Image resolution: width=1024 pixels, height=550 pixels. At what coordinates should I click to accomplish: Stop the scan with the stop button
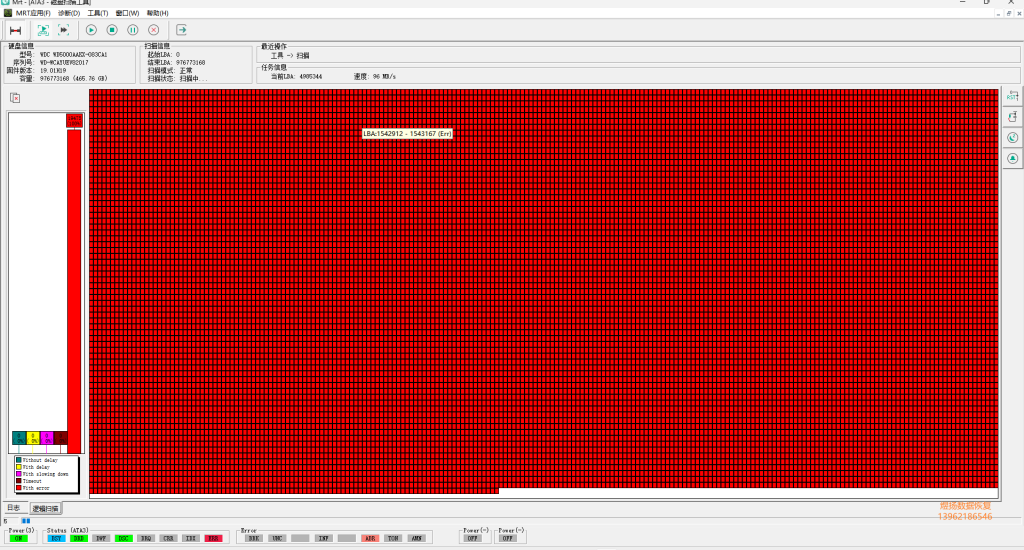click(x=112, y=30)
